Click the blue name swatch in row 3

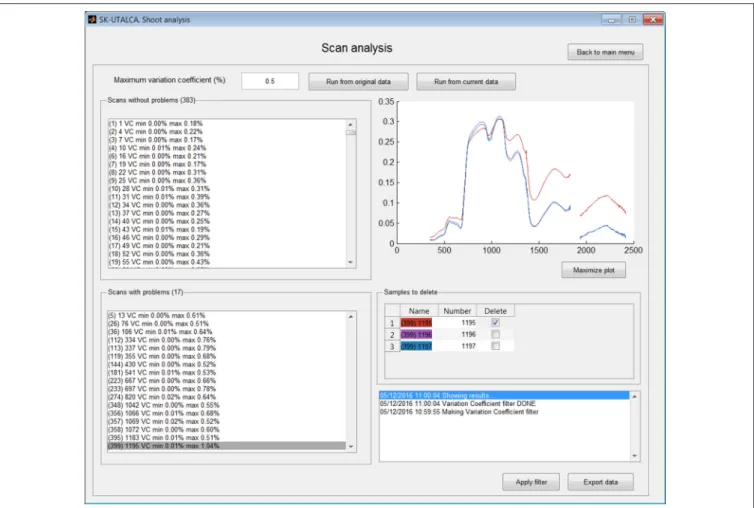pyautogui.click(x=416, y=346)
